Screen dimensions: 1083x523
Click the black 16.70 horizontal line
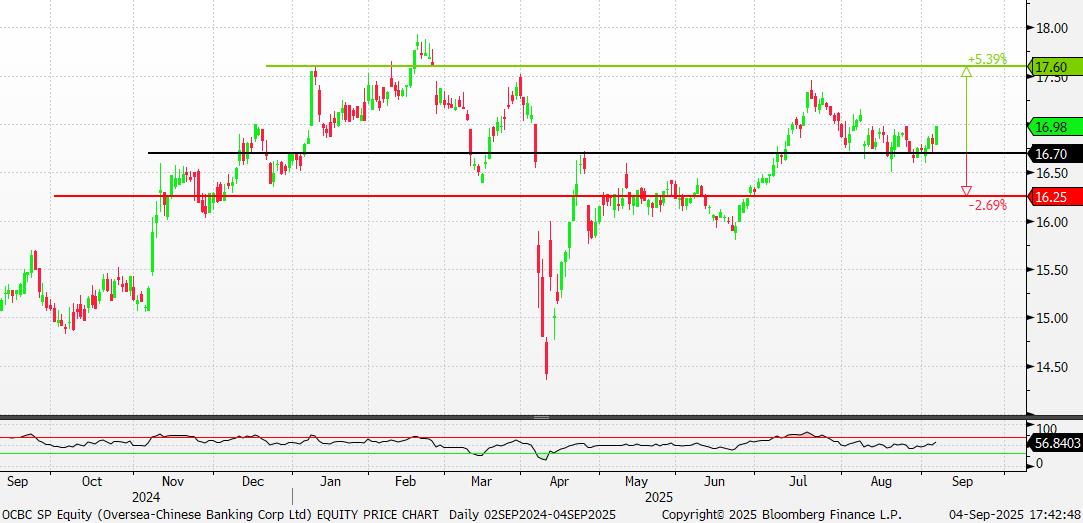point(588,153)
